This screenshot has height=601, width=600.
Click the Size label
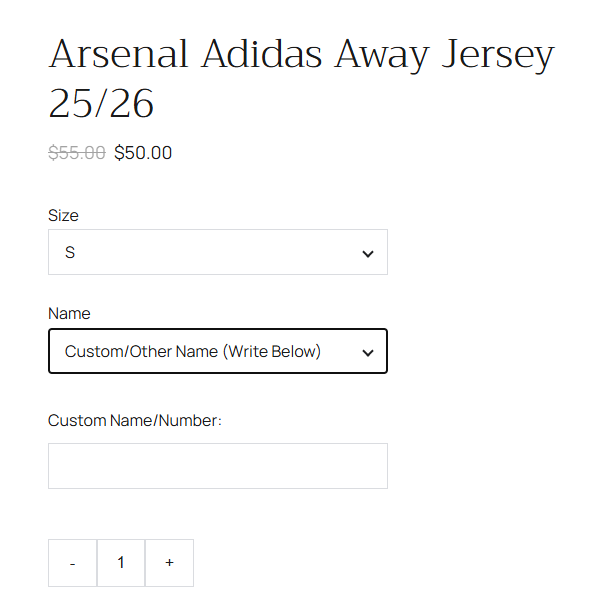pyautogui.click(x=63, y=215)
